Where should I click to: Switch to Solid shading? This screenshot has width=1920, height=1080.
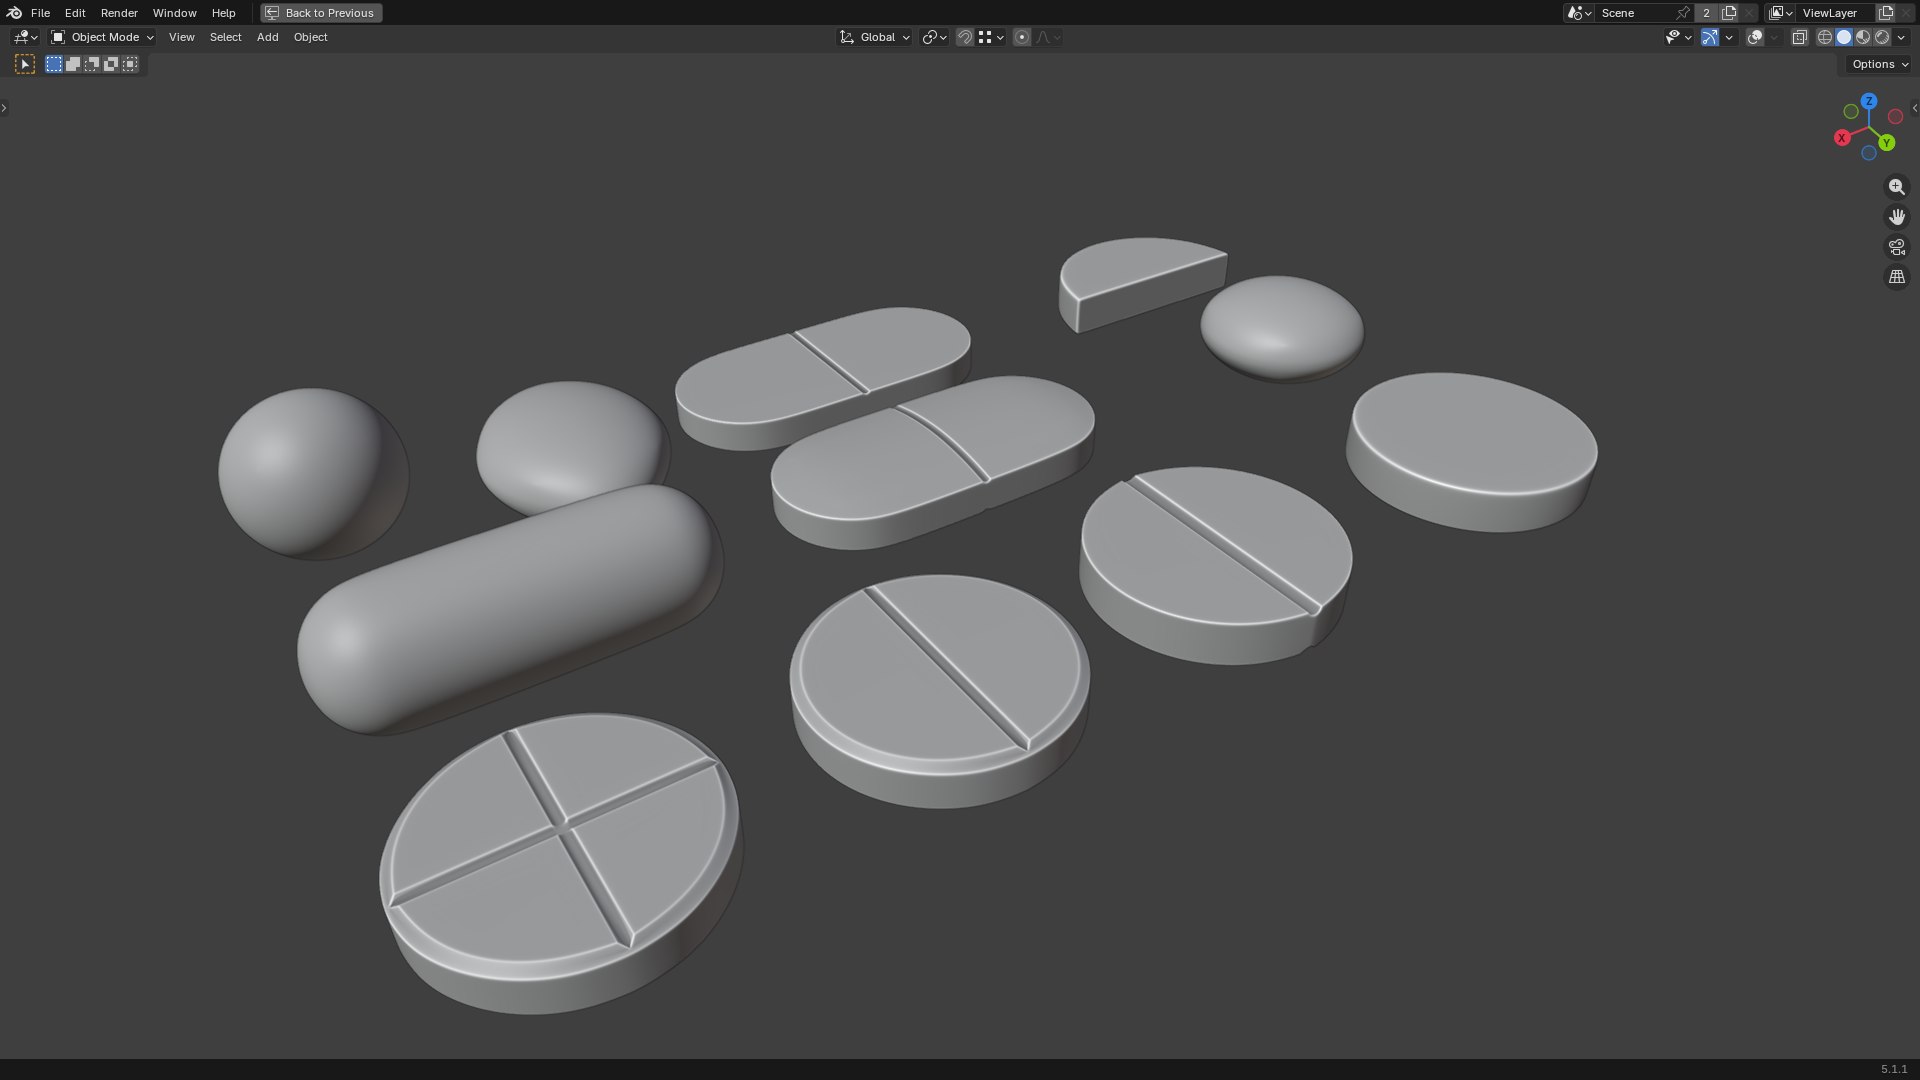coord(1844,37)
